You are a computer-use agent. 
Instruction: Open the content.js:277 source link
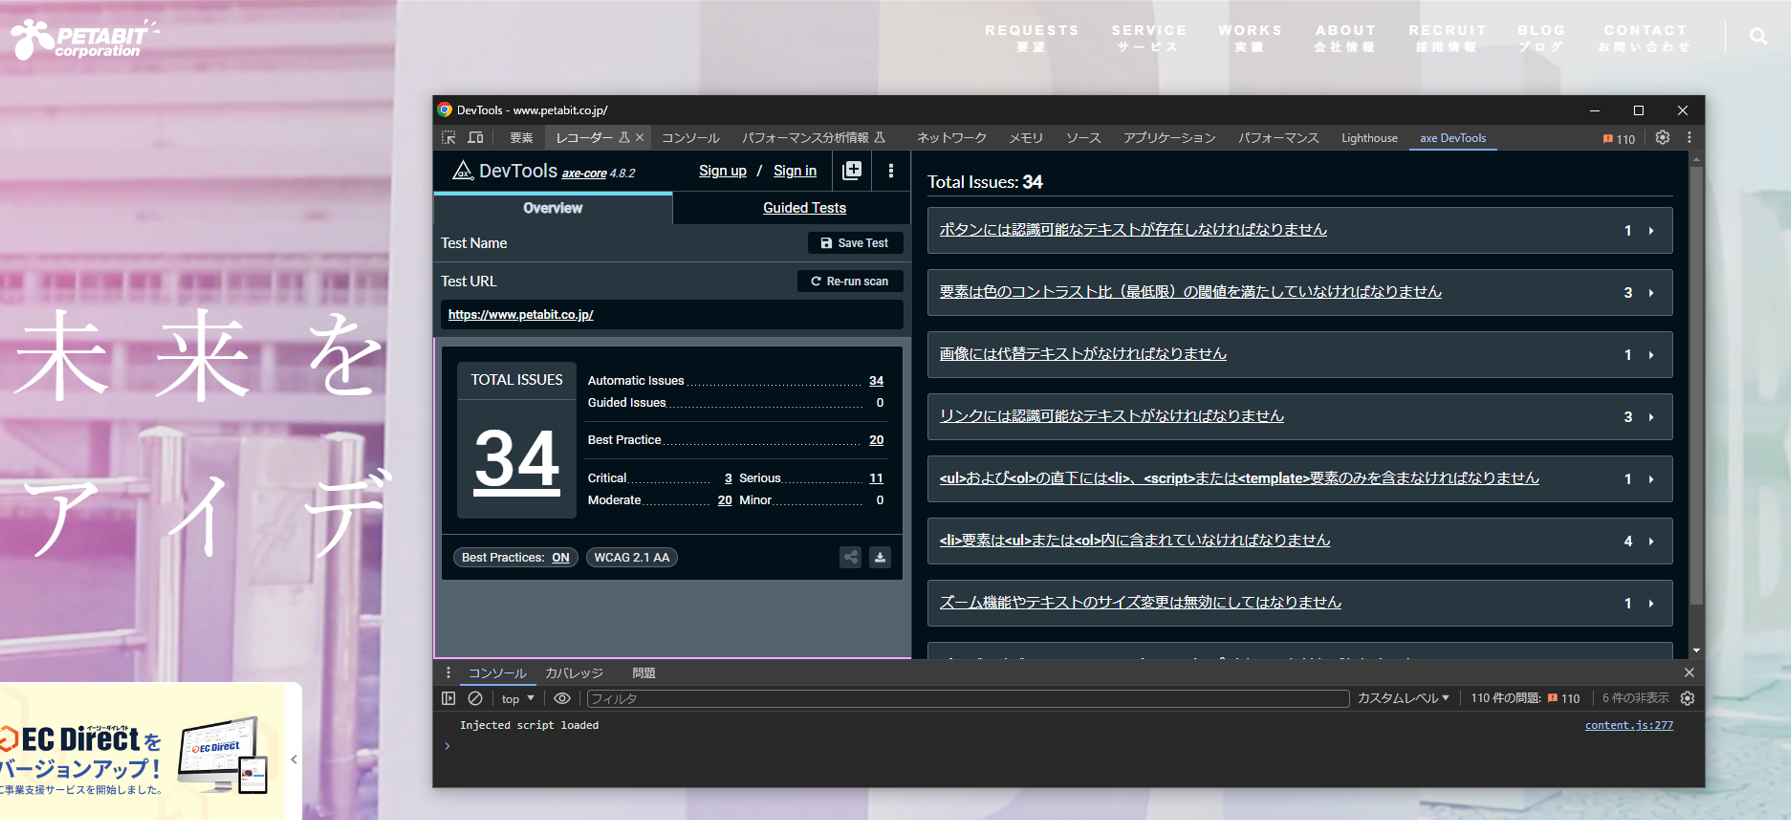[1628, 725]
